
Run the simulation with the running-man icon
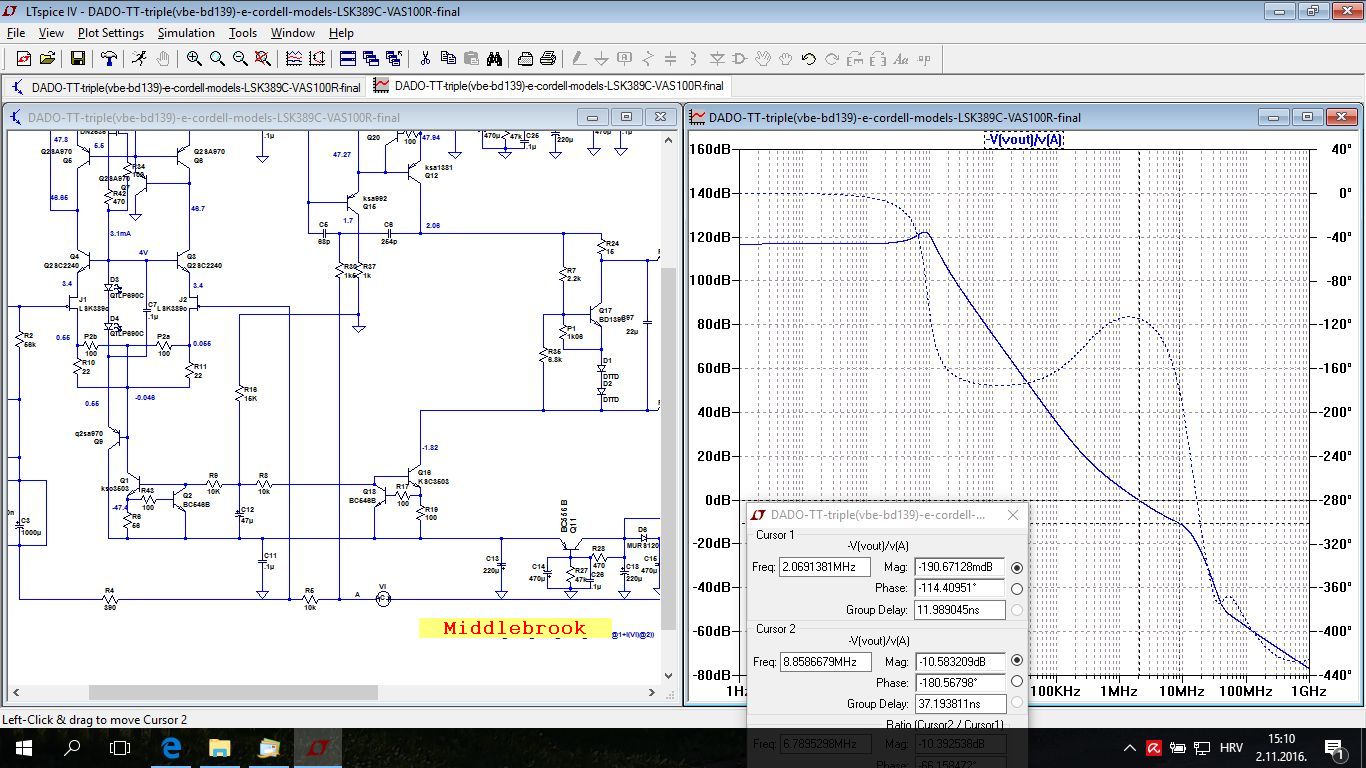pos(139,59)
